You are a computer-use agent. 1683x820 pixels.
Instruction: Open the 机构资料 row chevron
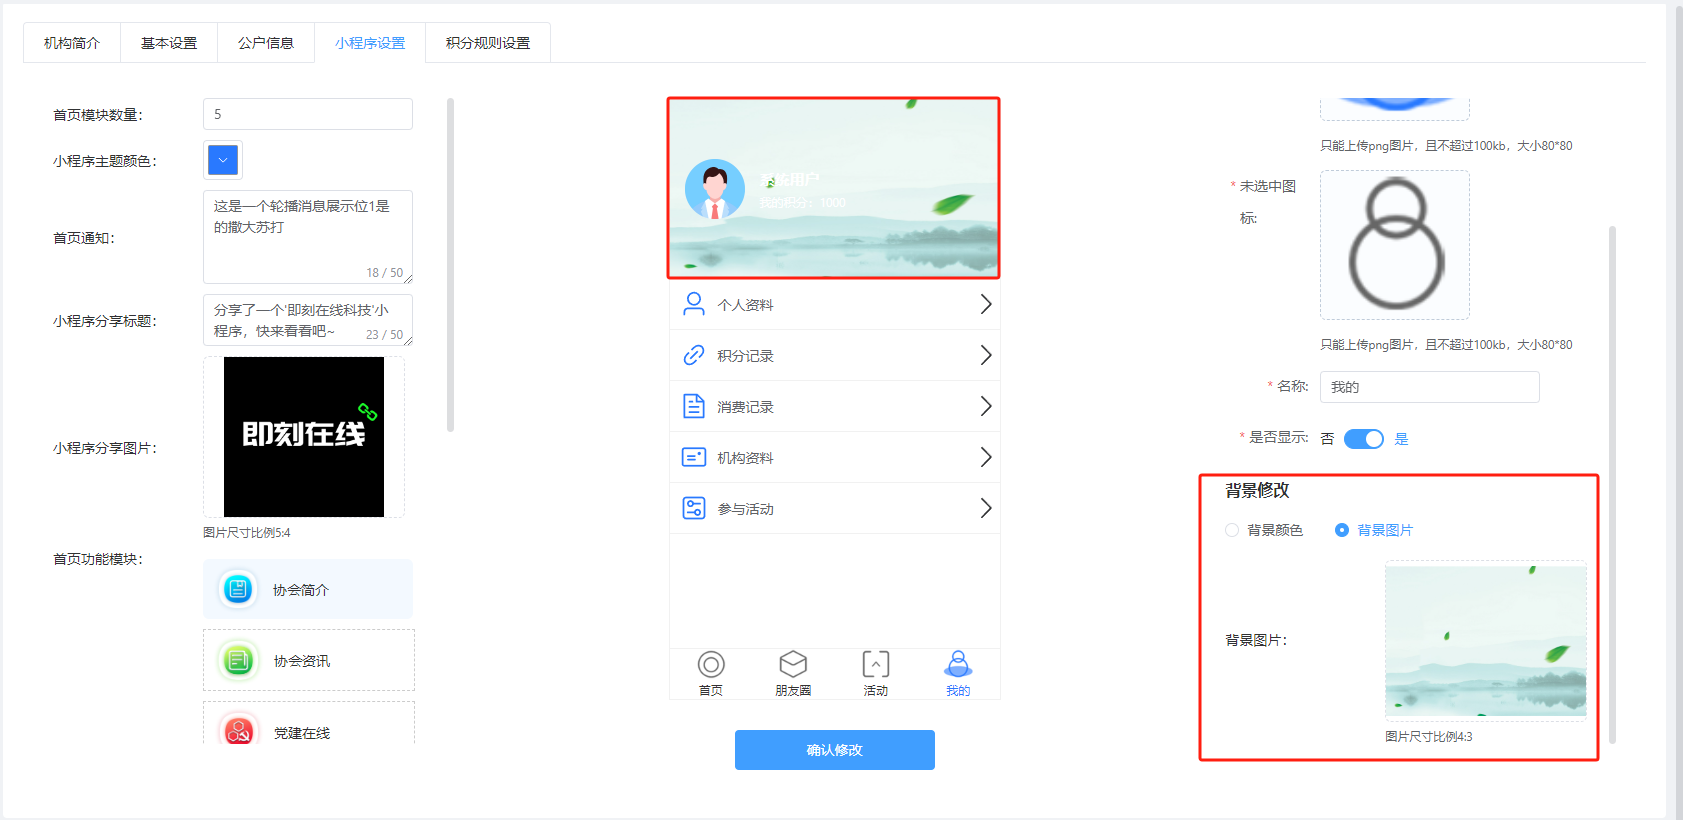coord(985,458)
